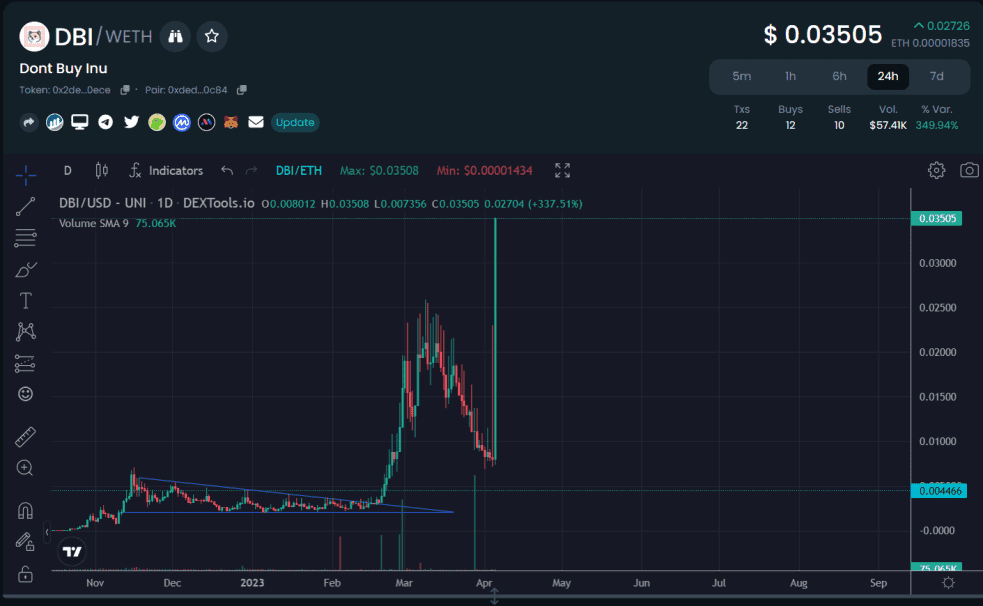The width and height of the screenshot is (983, 606).
Task: Copy the token address 0x2de...0ece
Action: (125, 90)
